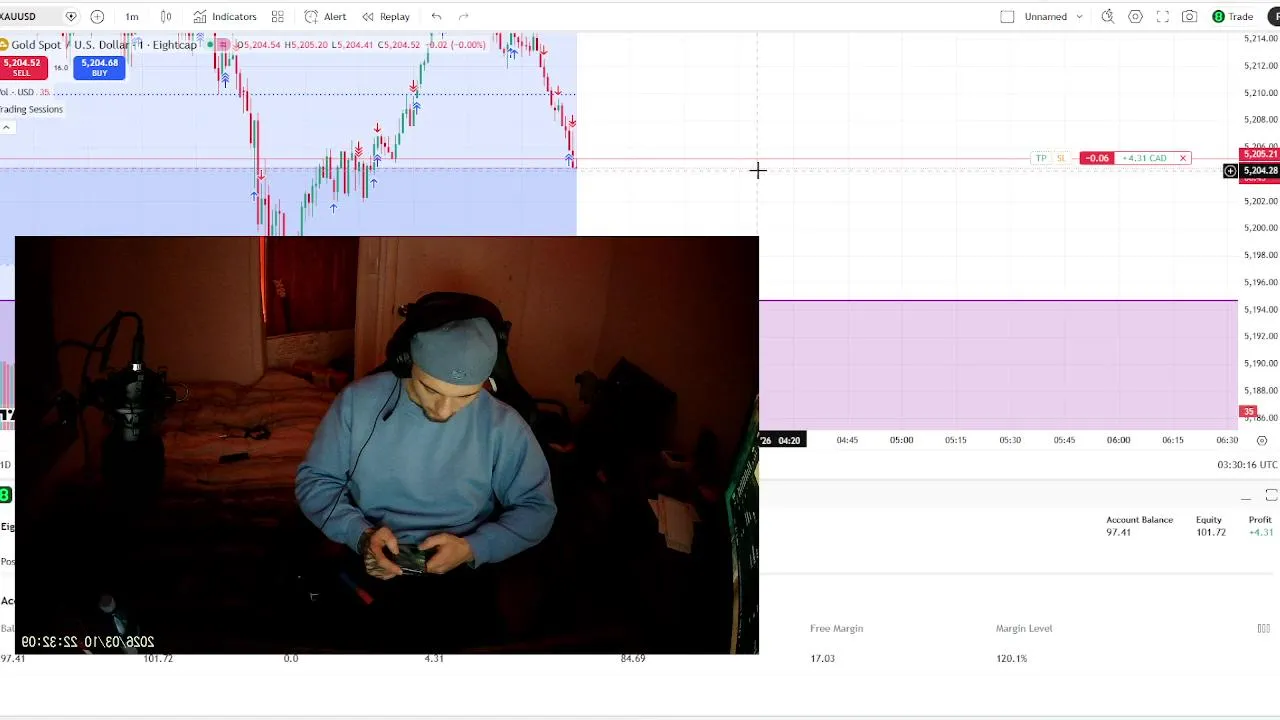
Task: Open the 1m timeframe selector
Action: click(132, 16)
